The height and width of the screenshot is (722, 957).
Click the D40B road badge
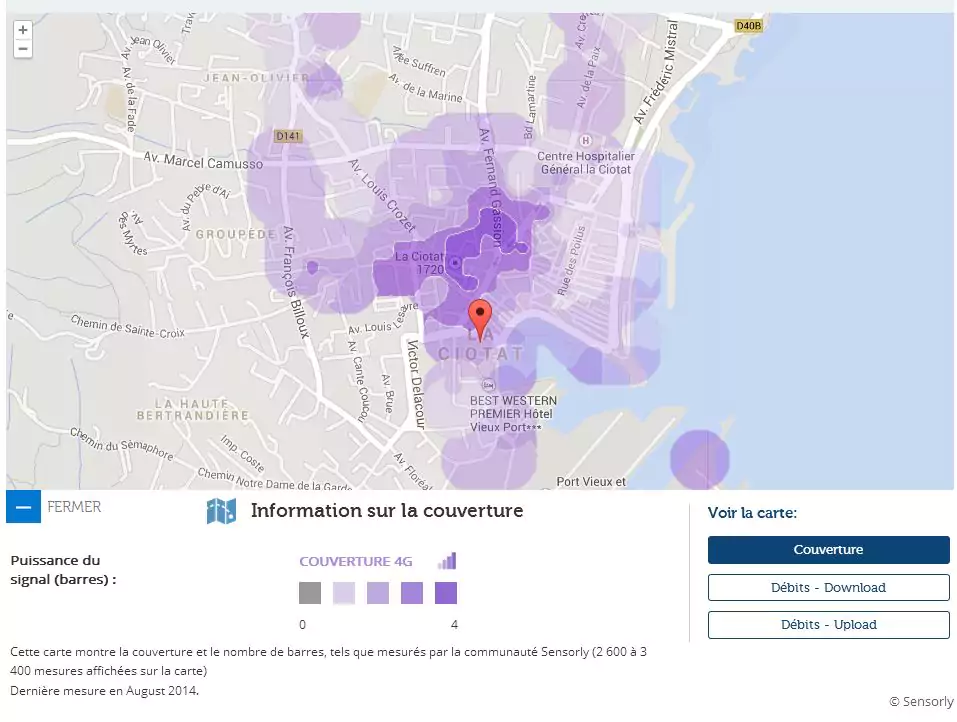coord(747,26)
